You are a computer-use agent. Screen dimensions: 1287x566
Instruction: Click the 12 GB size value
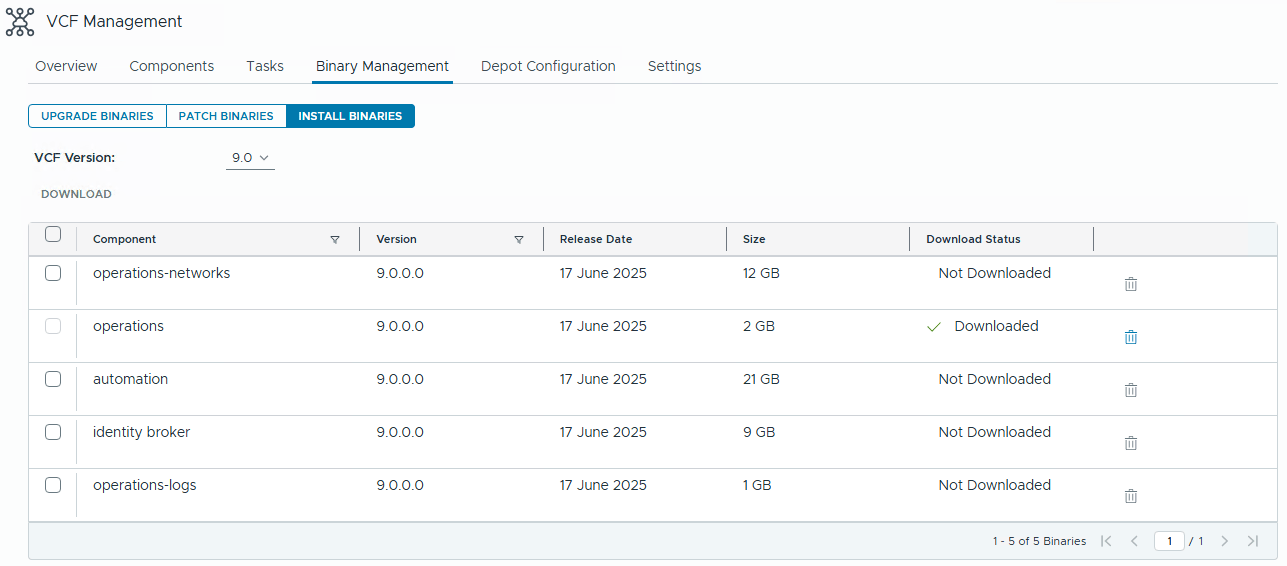pyautogui.click(x=761, y=273)
